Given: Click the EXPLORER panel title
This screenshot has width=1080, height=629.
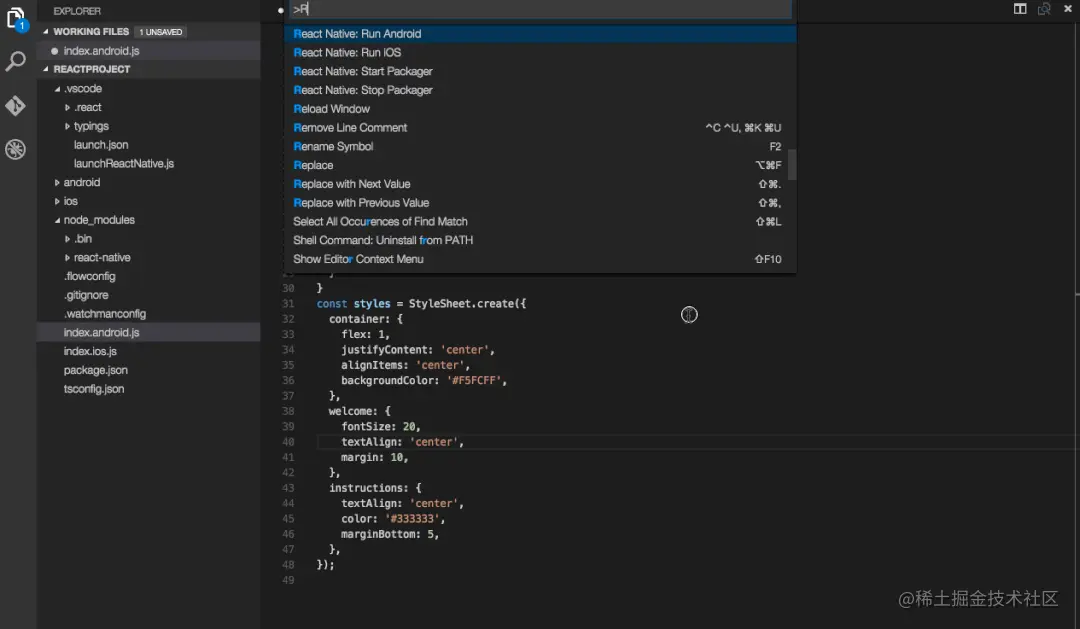Looking at the screenshot, I should point(77,11).
